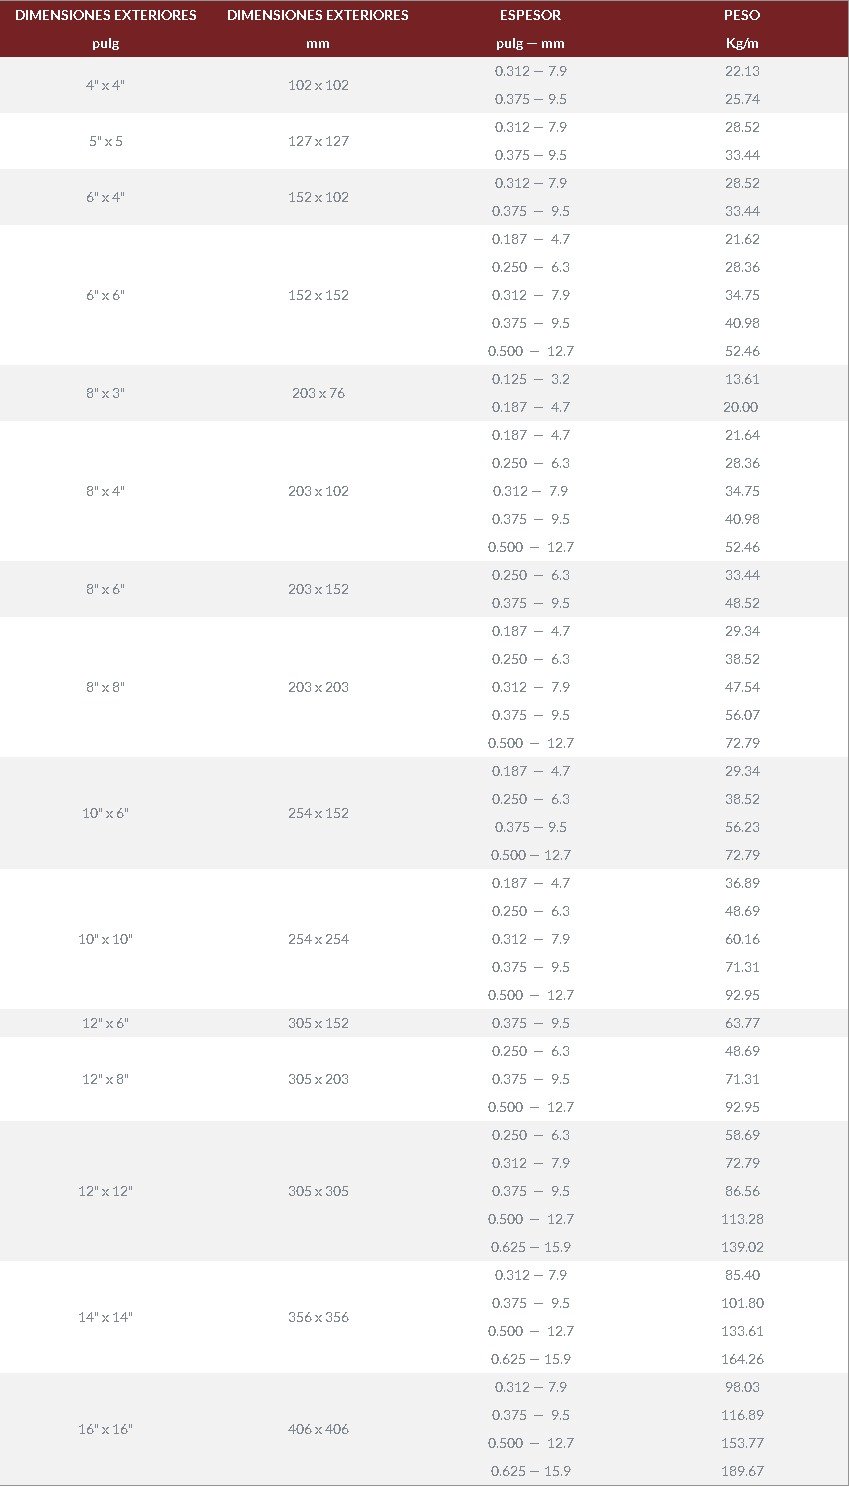The image size is (849, 1487).
Task: Select the Kg/m unit subheader
Action: click(742, 43)
